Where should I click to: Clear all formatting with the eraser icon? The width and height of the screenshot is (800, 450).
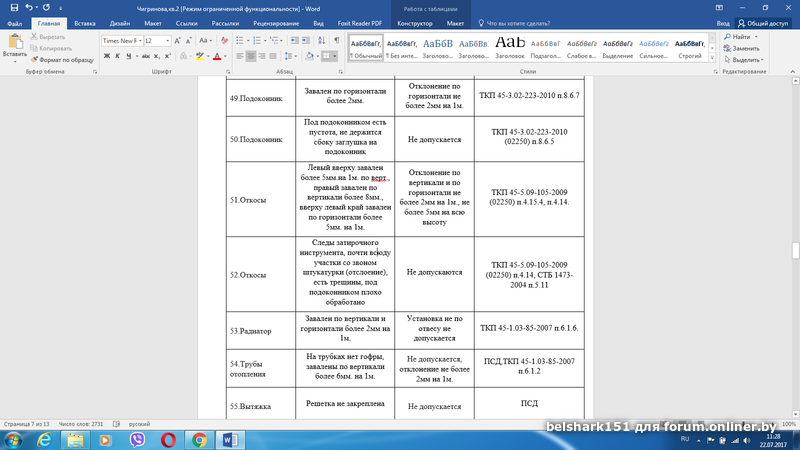coord(224,40)
